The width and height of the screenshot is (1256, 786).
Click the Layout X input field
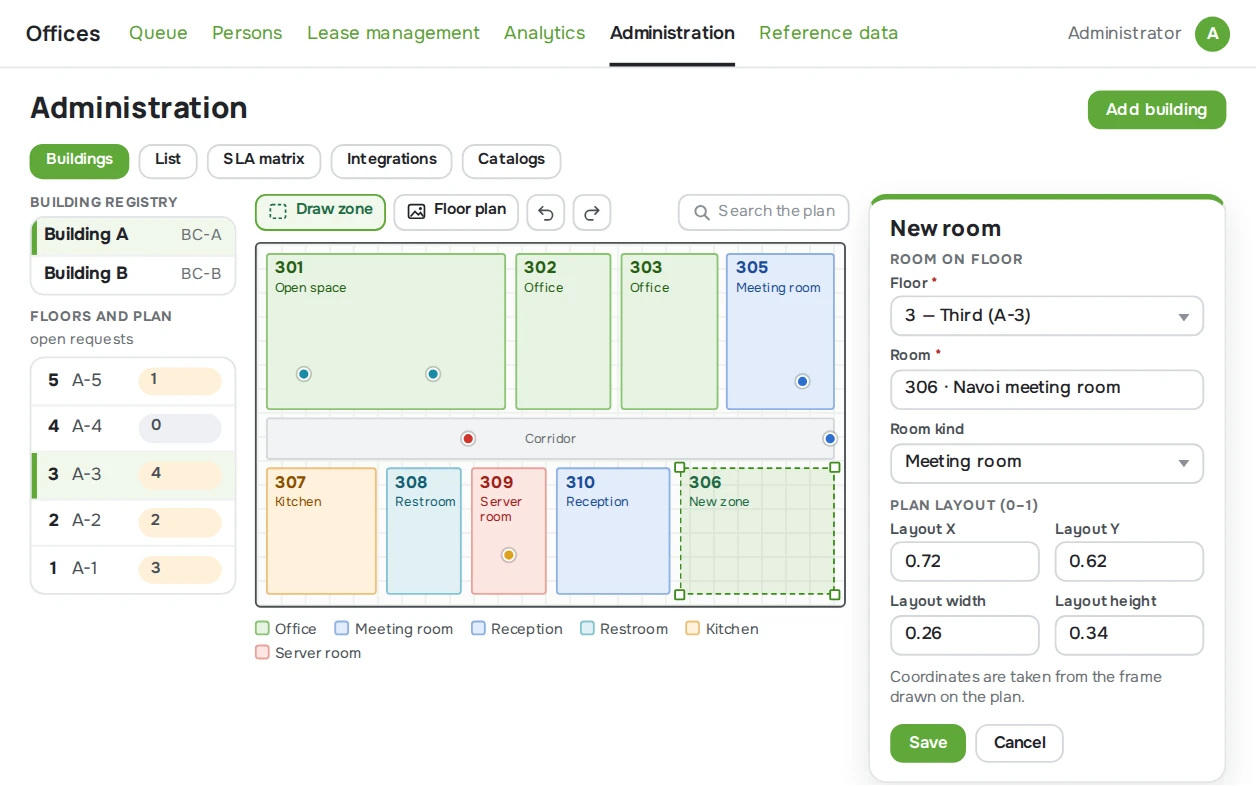tap(965, 562)
